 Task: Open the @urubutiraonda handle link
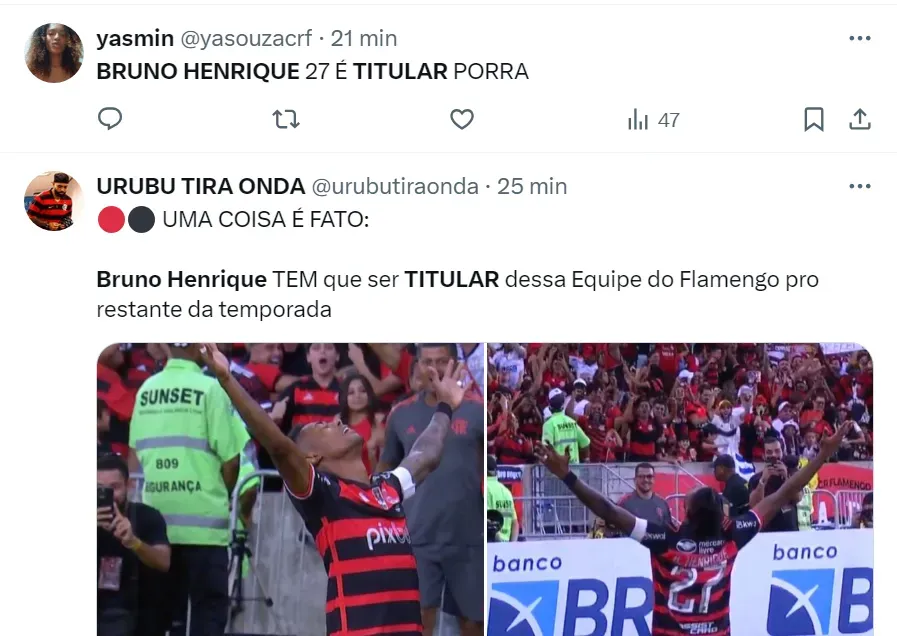(395, 186)
